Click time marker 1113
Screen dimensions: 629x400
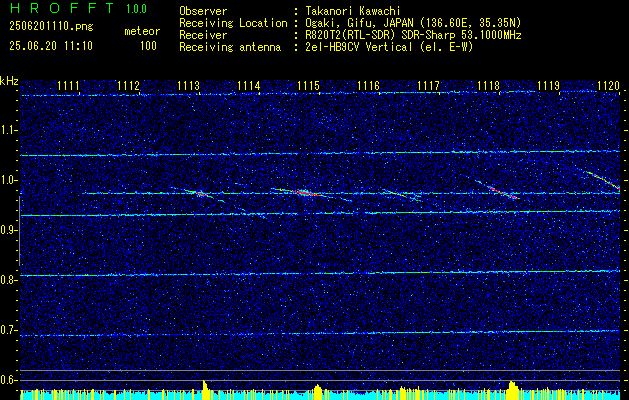pos(188,86)
